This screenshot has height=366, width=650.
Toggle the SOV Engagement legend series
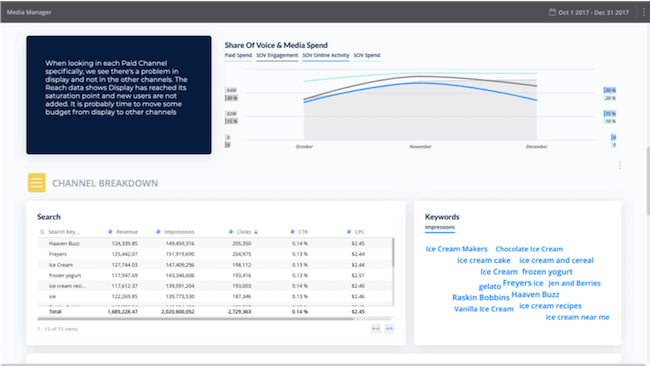pos(277,56)
